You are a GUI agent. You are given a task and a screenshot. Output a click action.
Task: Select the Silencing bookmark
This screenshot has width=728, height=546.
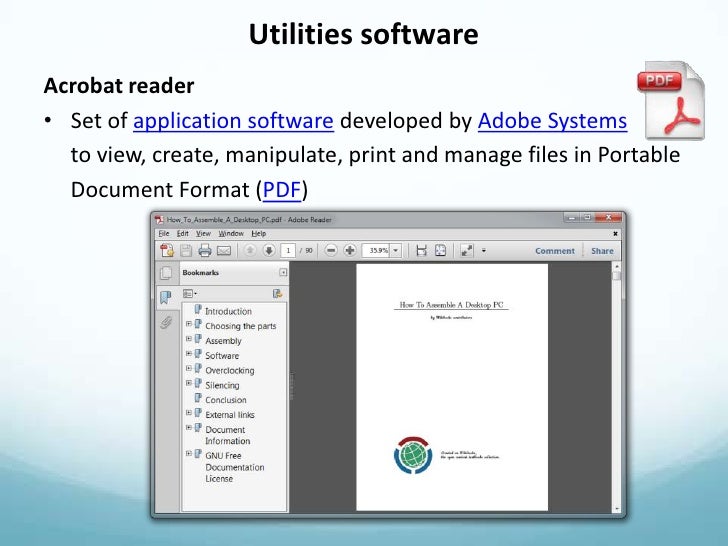222,385
